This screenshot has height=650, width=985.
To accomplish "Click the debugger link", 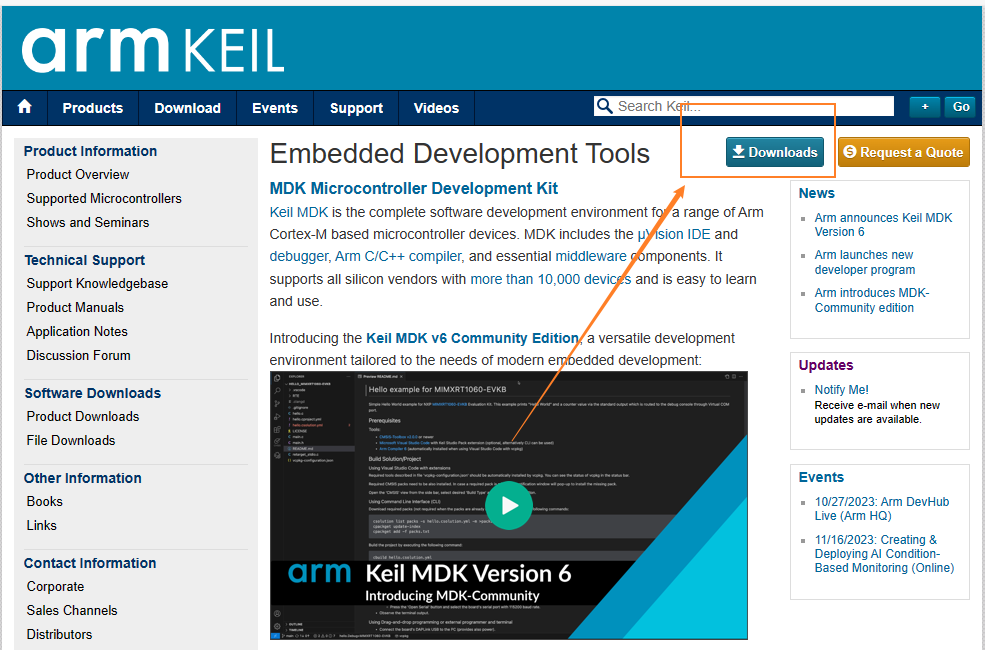I will click(298, 256).
